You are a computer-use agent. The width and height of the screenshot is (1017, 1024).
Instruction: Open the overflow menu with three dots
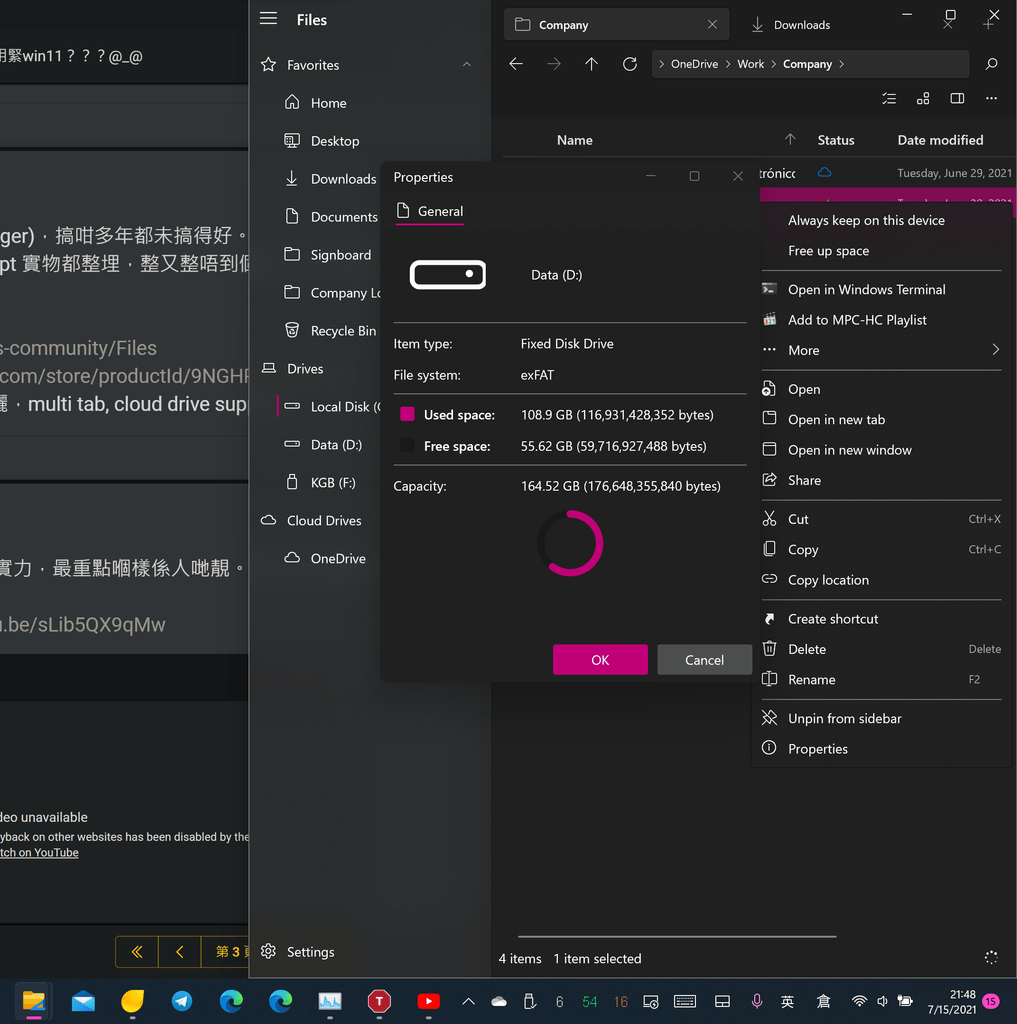(x=991, y=98)
